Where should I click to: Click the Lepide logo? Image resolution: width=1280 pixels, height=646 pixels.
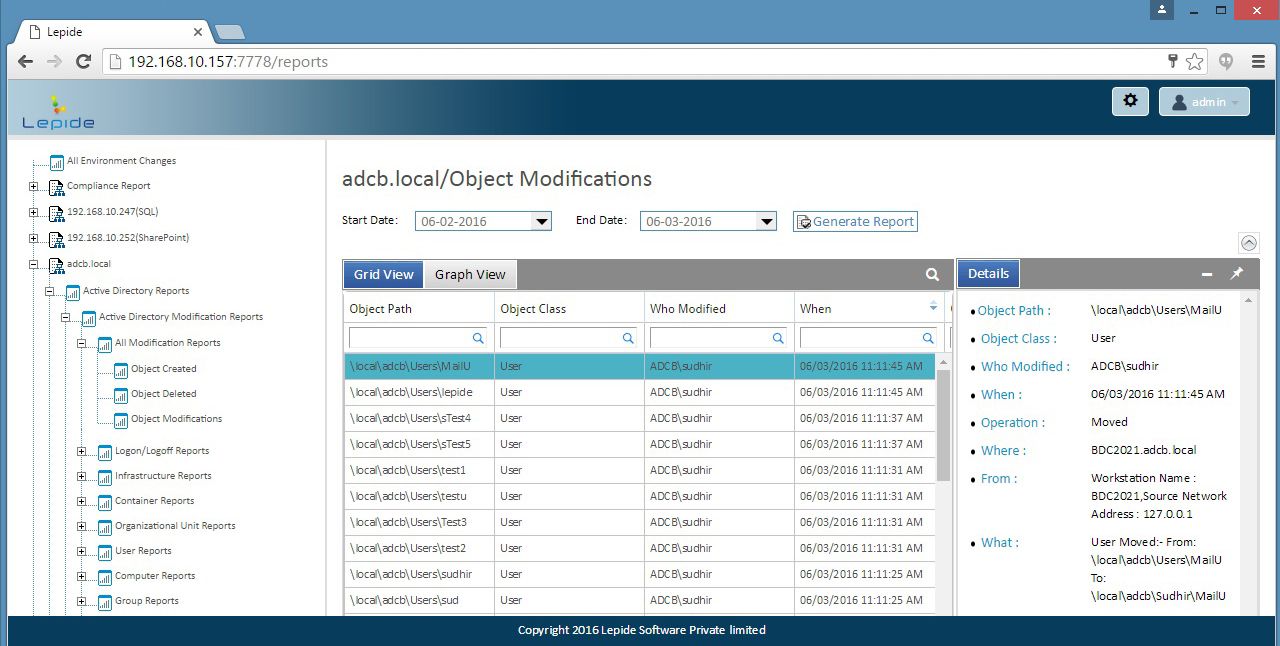[58, 112]
